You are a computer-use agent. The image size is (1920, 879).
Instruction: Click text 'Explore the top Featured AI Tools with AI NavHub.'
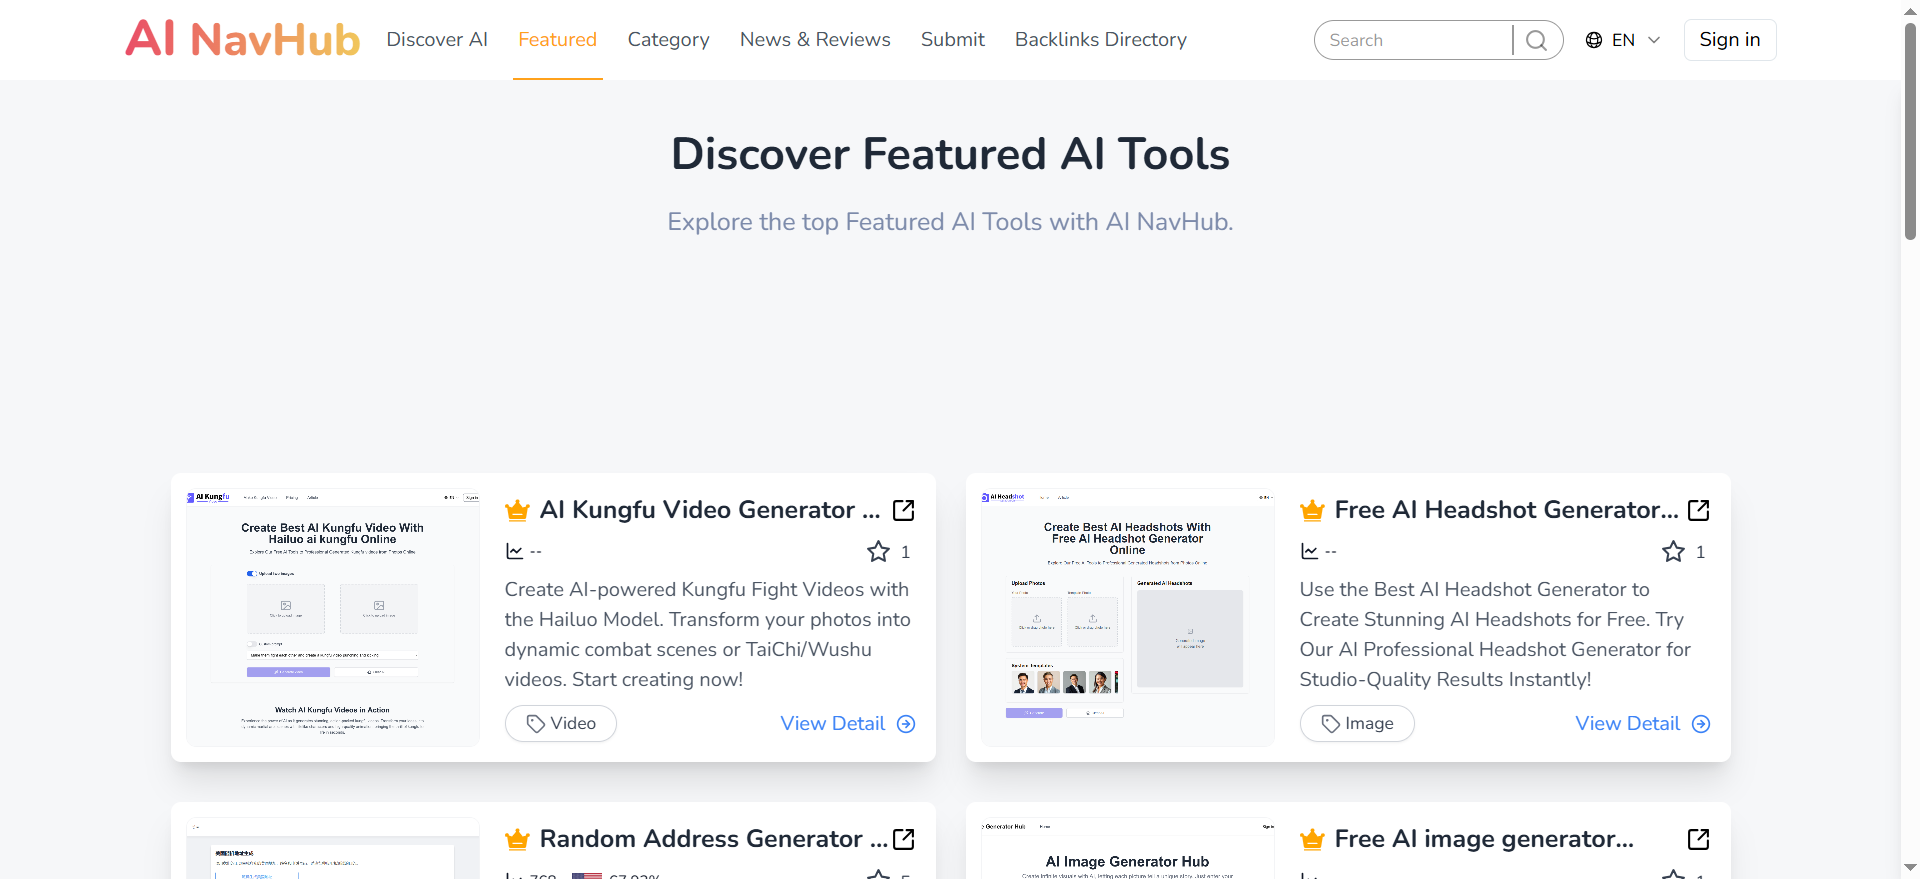click(x=950, y=222)
